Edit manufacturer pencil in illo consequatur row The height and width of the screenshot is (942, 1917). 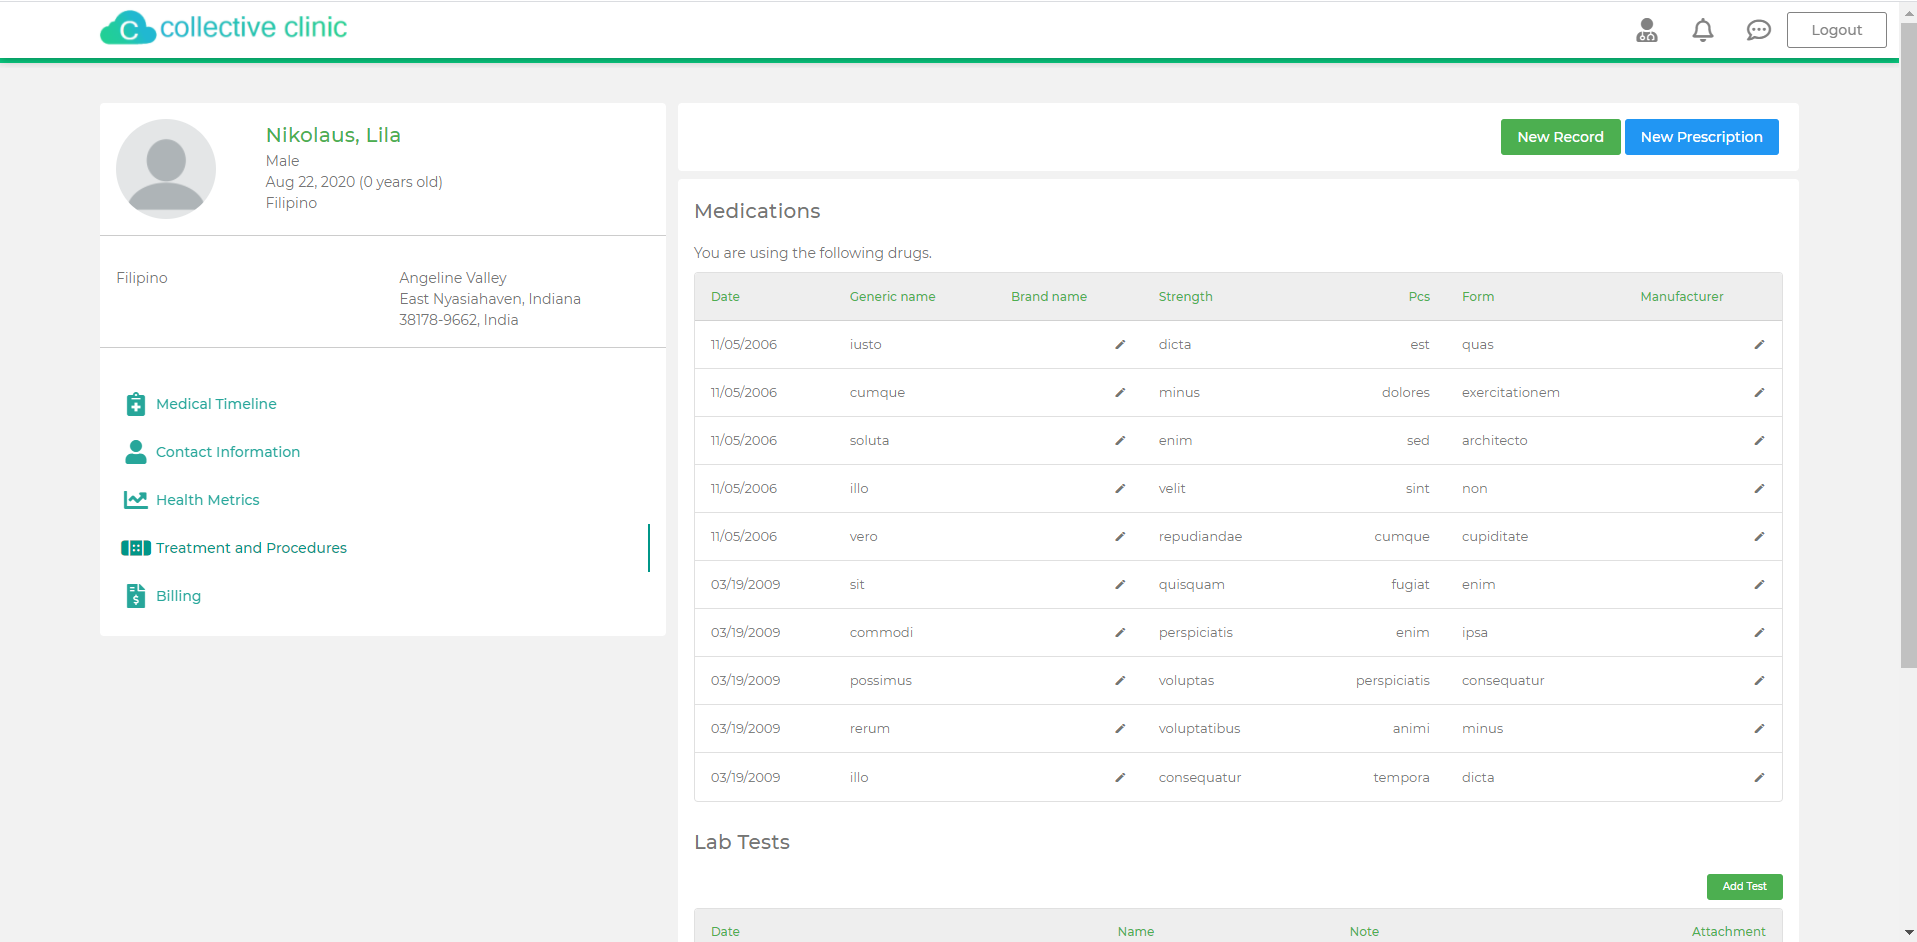[1759, 778]
